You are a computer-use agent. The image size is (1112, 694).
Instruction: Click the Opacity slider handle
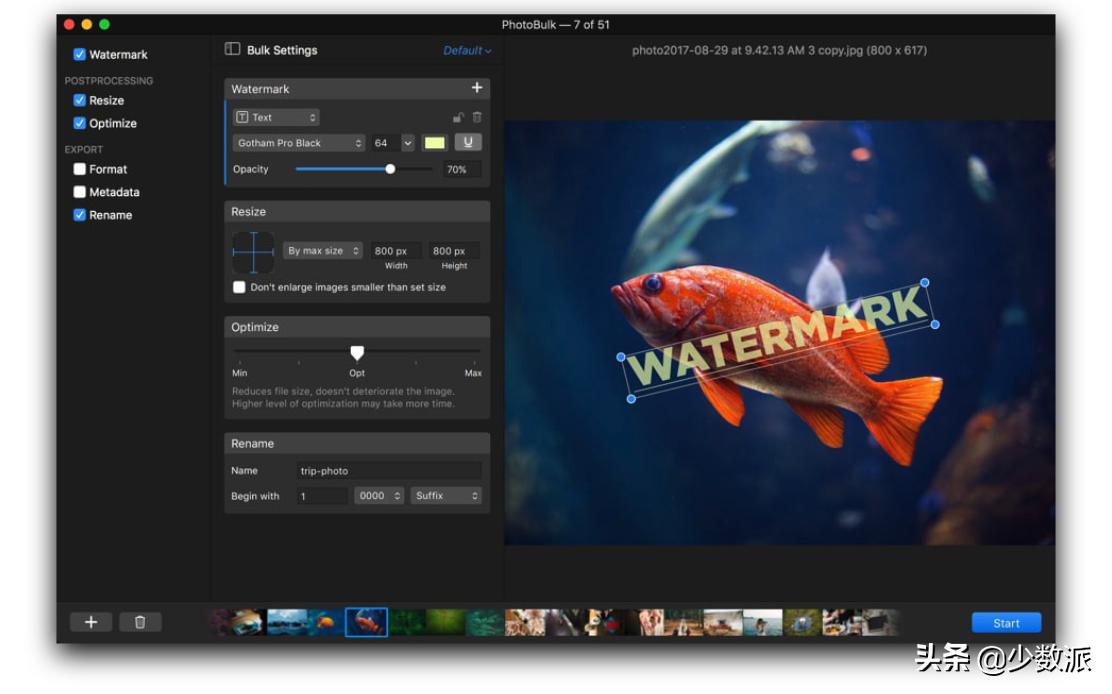[x=390, y=169]
